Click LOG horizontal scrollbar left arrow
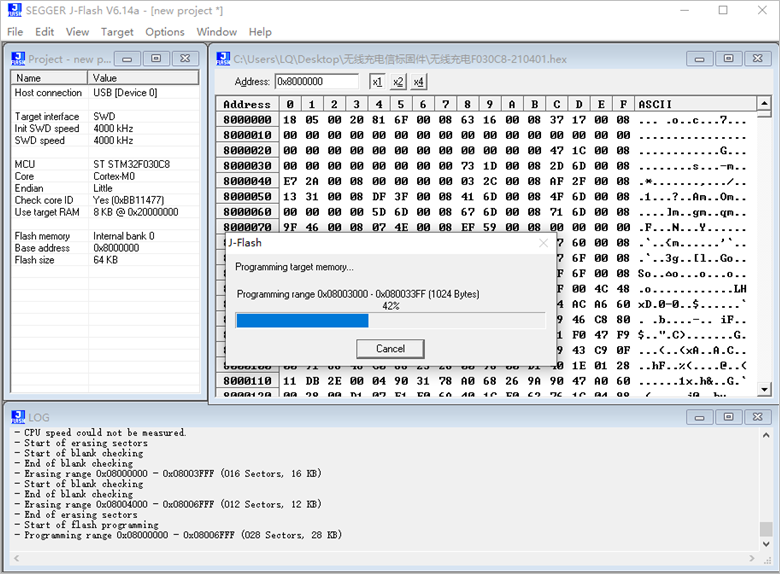Screen dimensions: 780x574 (16, 559)
